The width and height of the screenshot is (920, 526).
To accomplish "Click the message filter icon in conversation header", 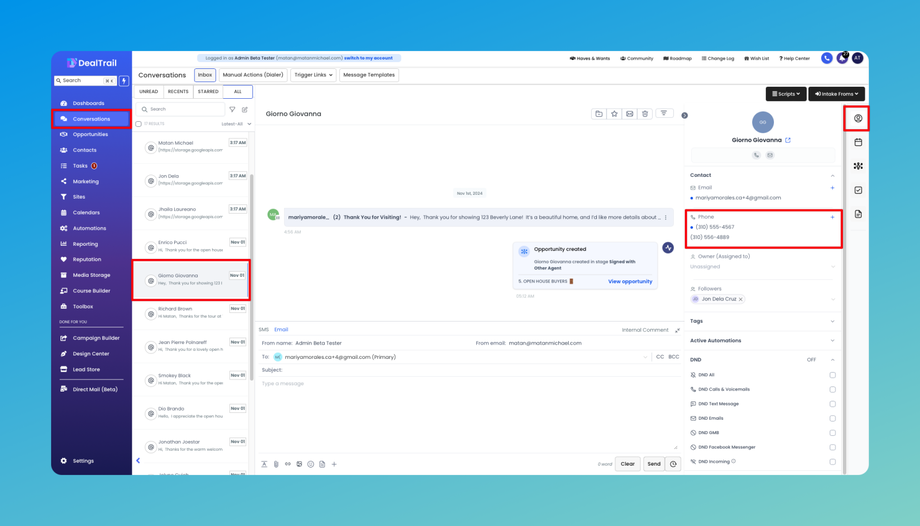I will 664,113.
